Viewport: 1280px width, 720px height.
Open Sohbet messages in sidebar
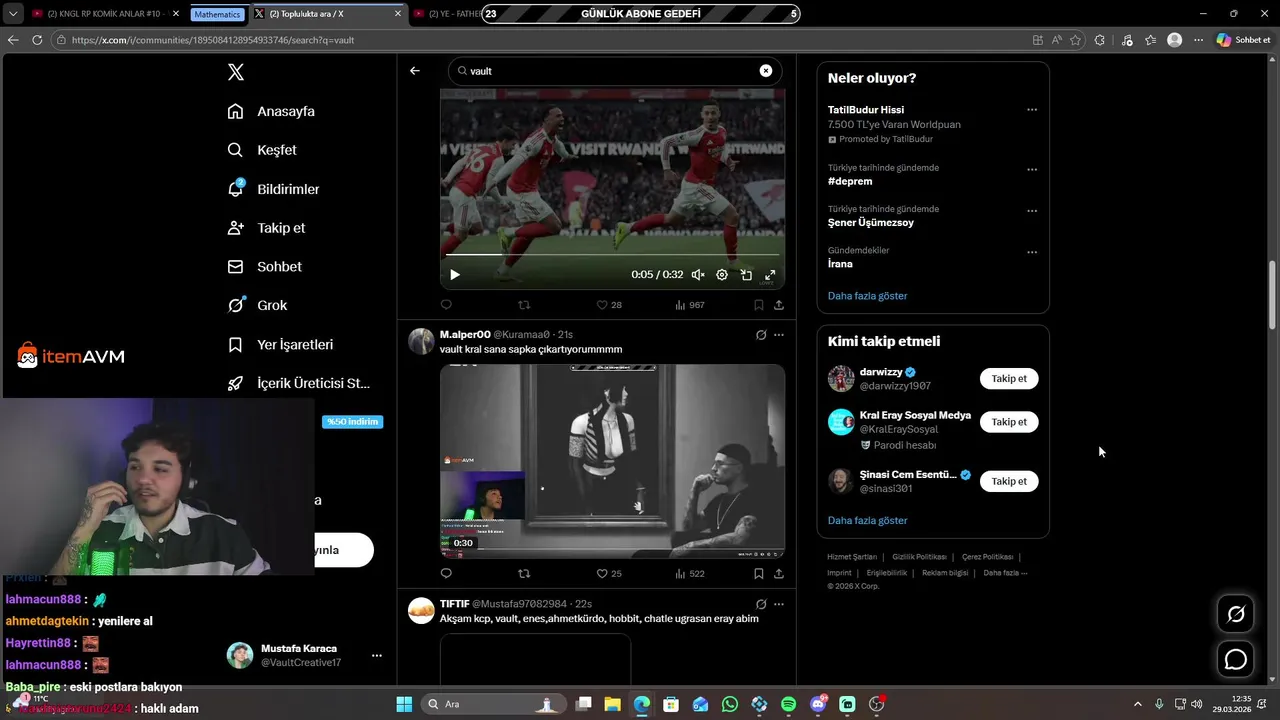click(x=264, y=267)
